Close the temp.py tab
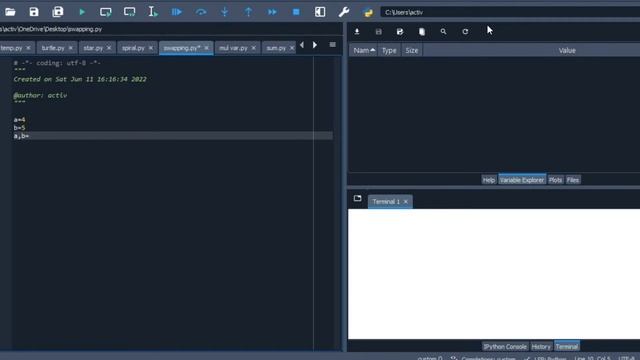Image resolution: width=640 pixels, height=360 pixels. [x=28, y=48]
